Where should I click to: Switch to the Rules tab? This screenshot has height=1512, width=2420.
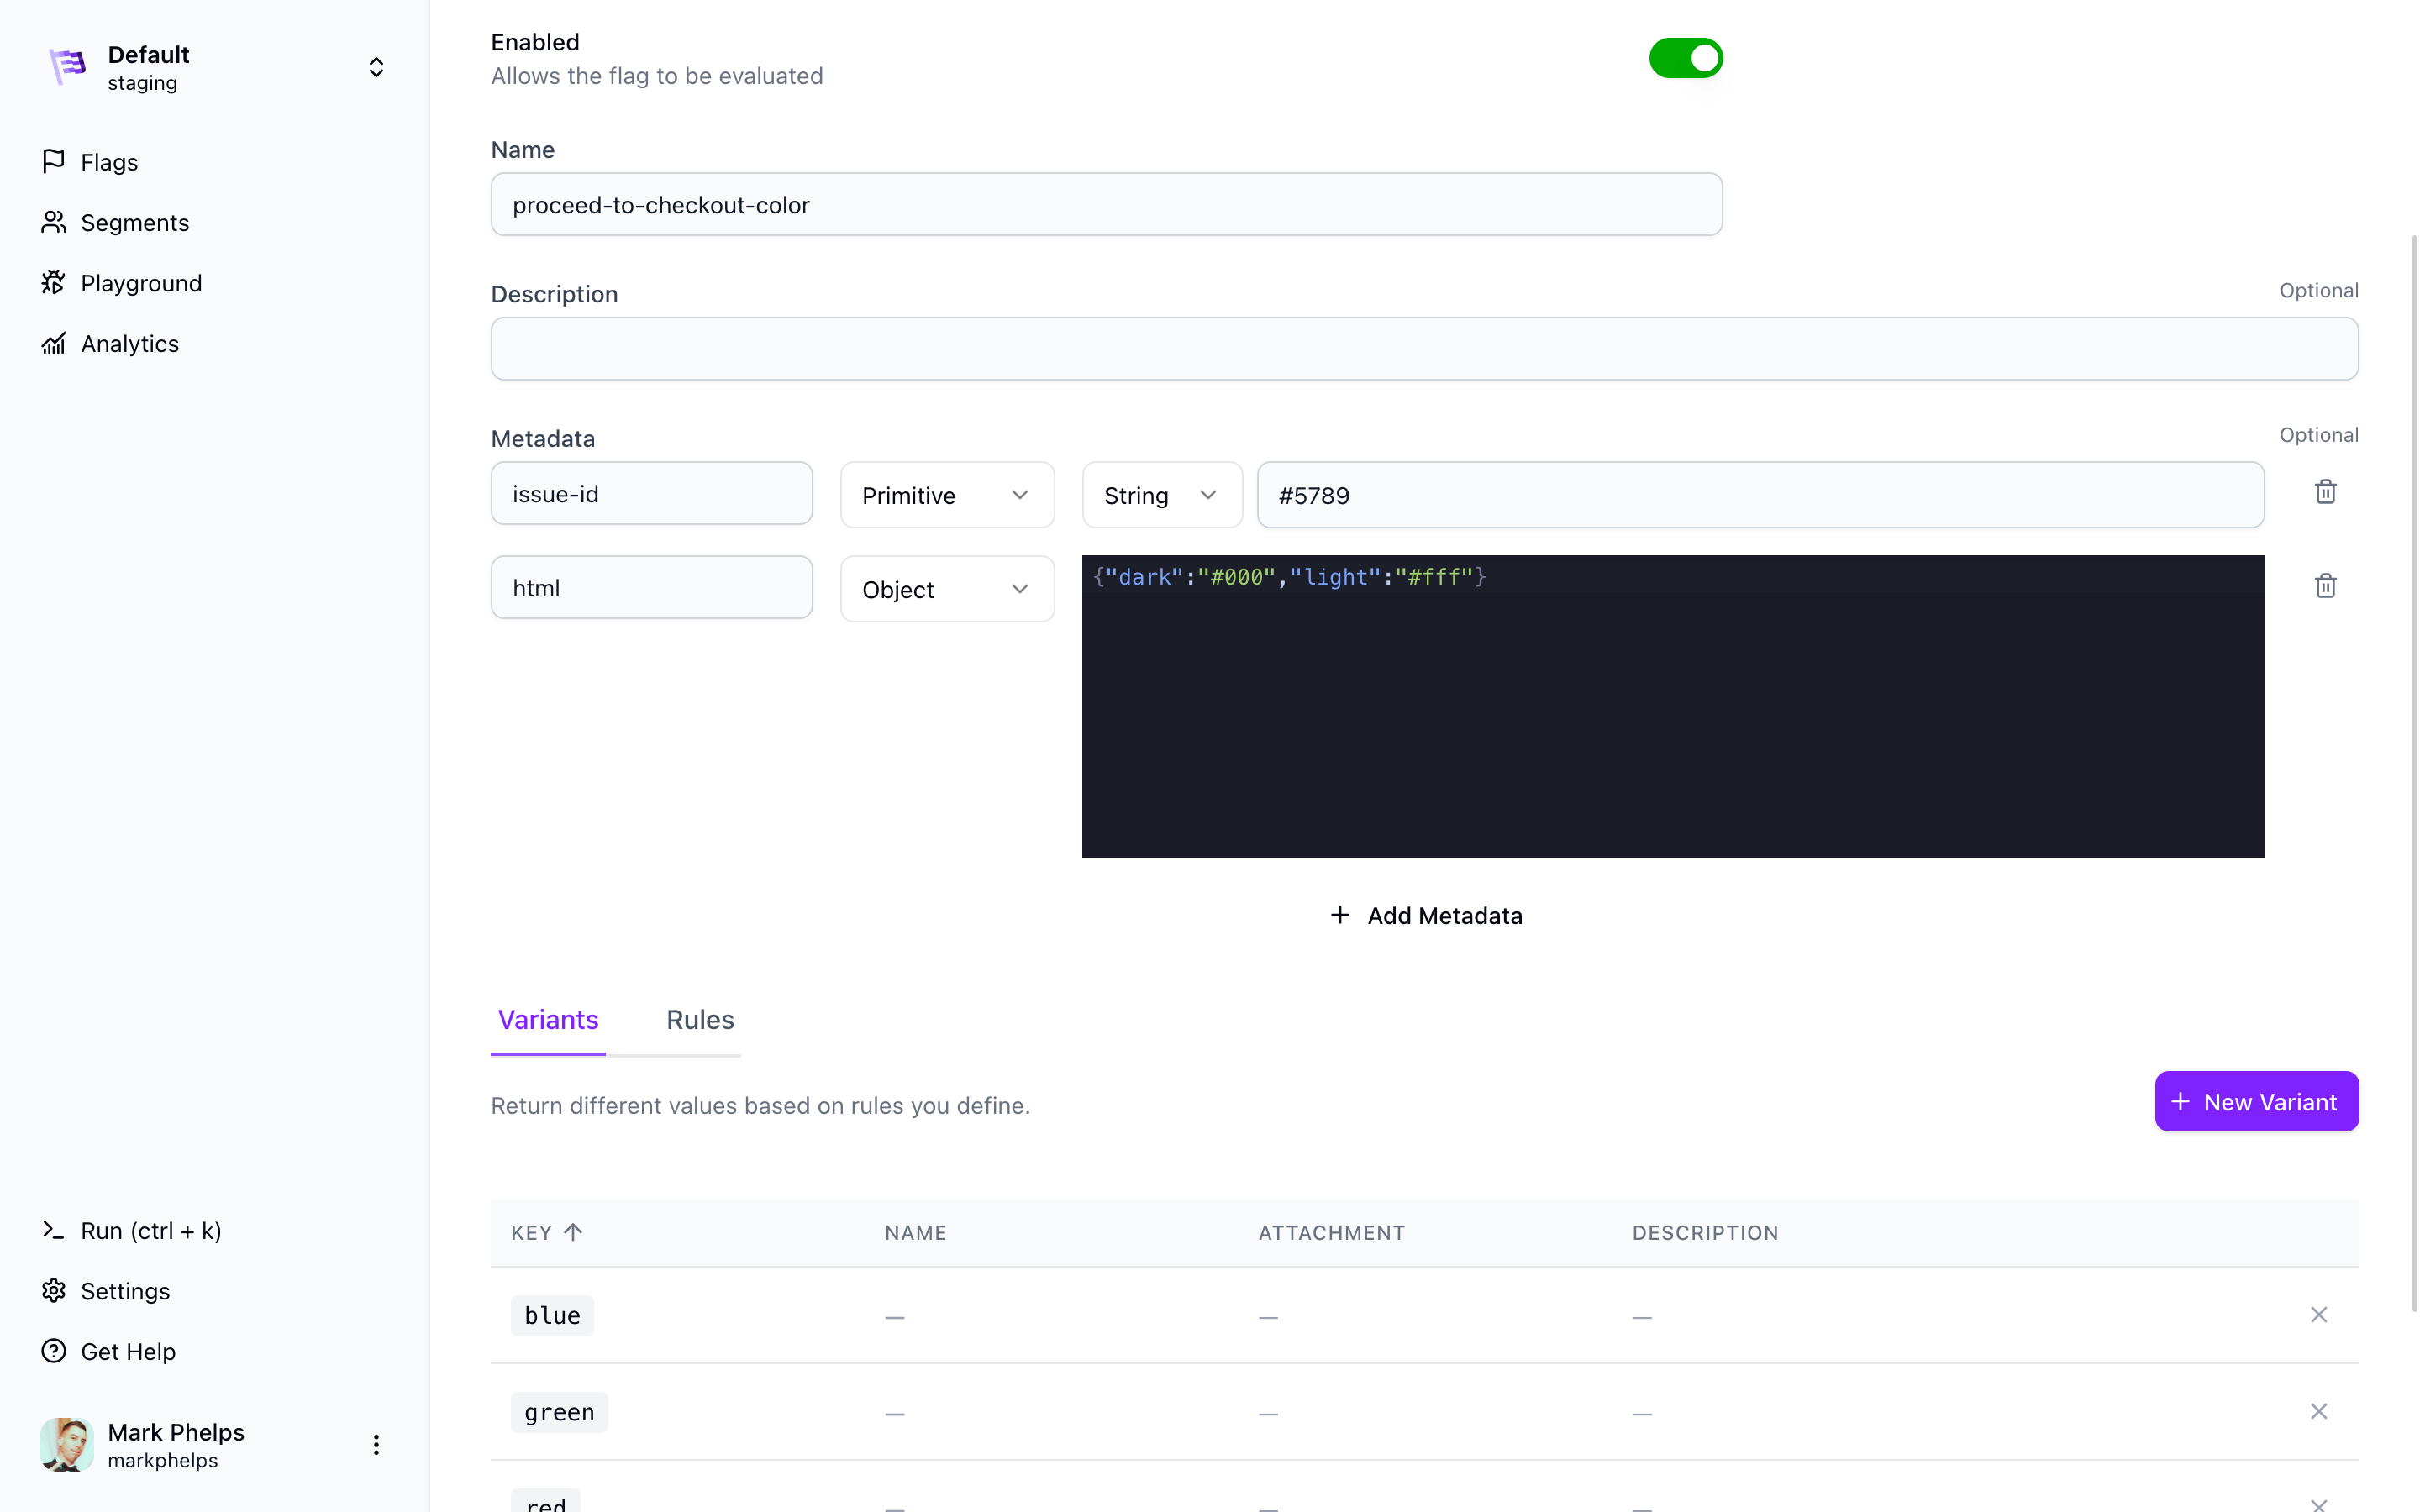[x=700, y=1020]
